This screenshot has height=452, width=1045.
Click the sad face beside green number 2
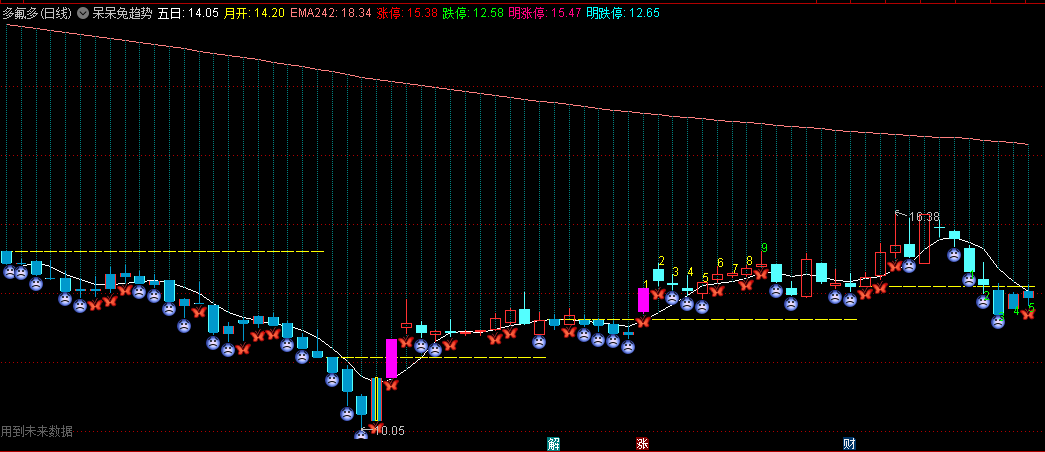pyautogui.click(x=984, y=301)
